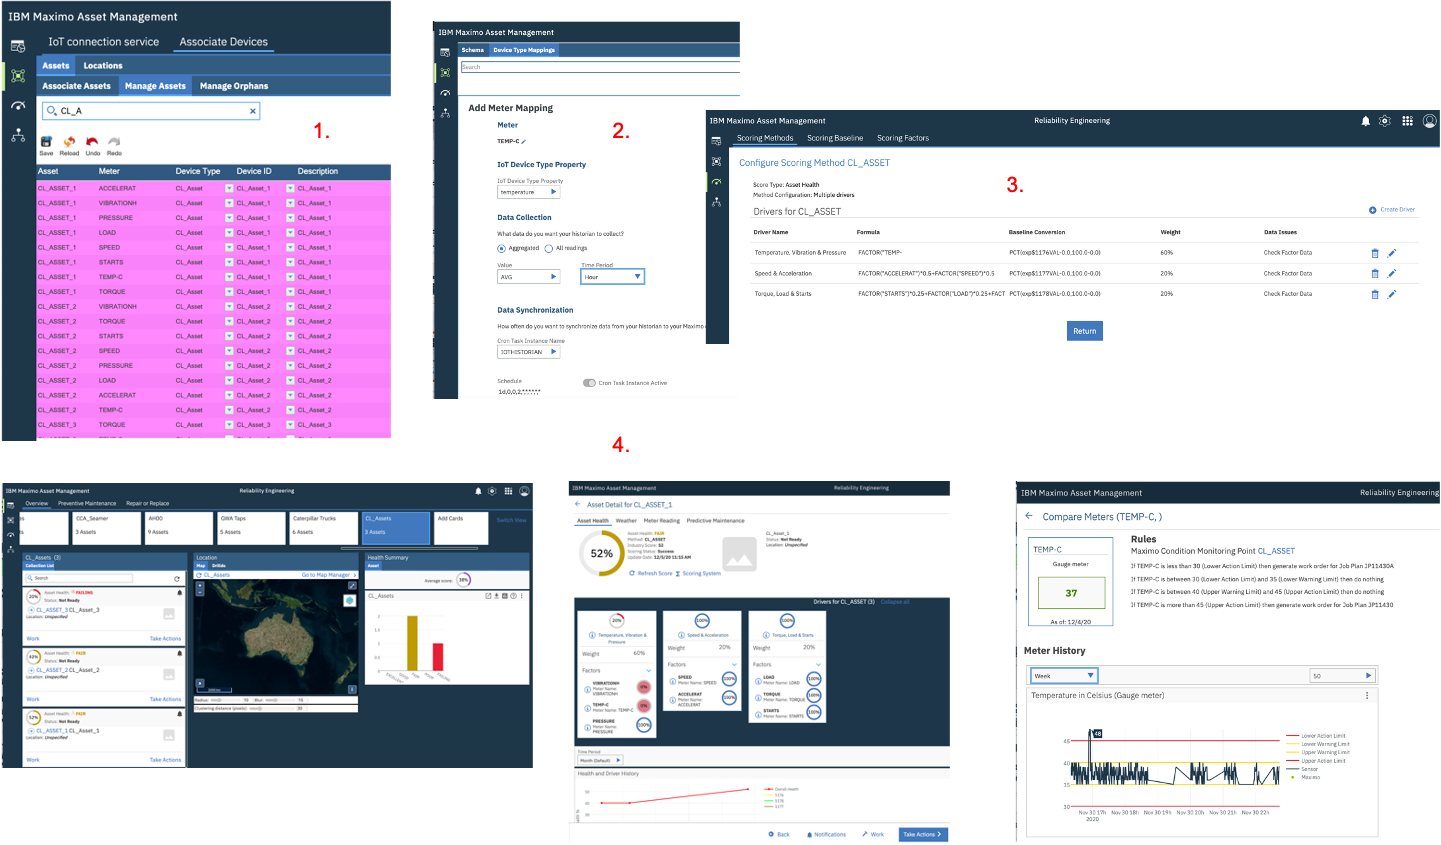Delete the Temperature, Vibration & Pressure driver
The image size is (1441, 845).
point(1375,253)
